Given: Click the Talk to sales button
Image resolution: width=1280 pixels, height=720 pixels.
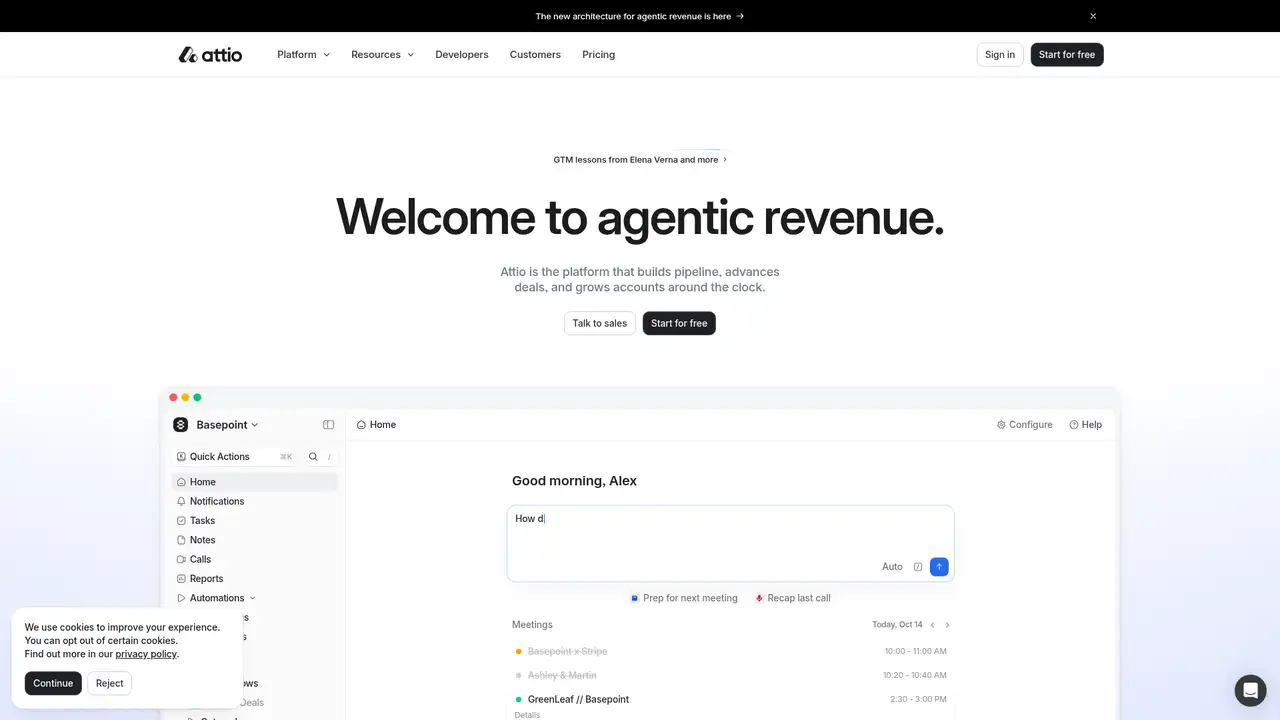Looking at the screenshot, I should (600, 323).
